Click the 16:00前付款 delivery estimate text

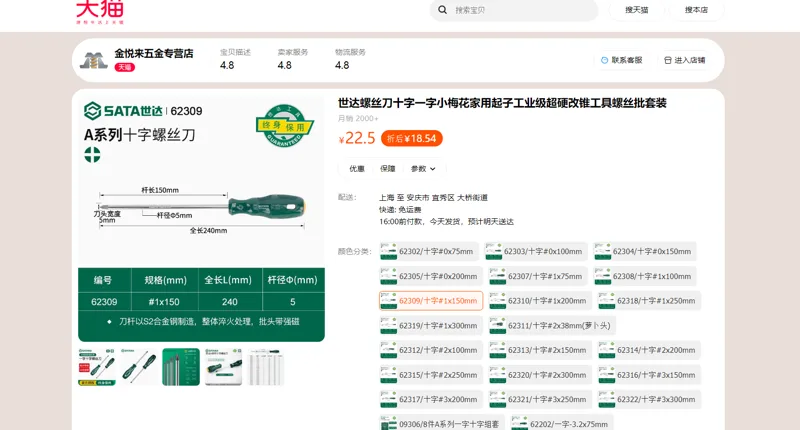pyautogui.click(x=446, y=222)
